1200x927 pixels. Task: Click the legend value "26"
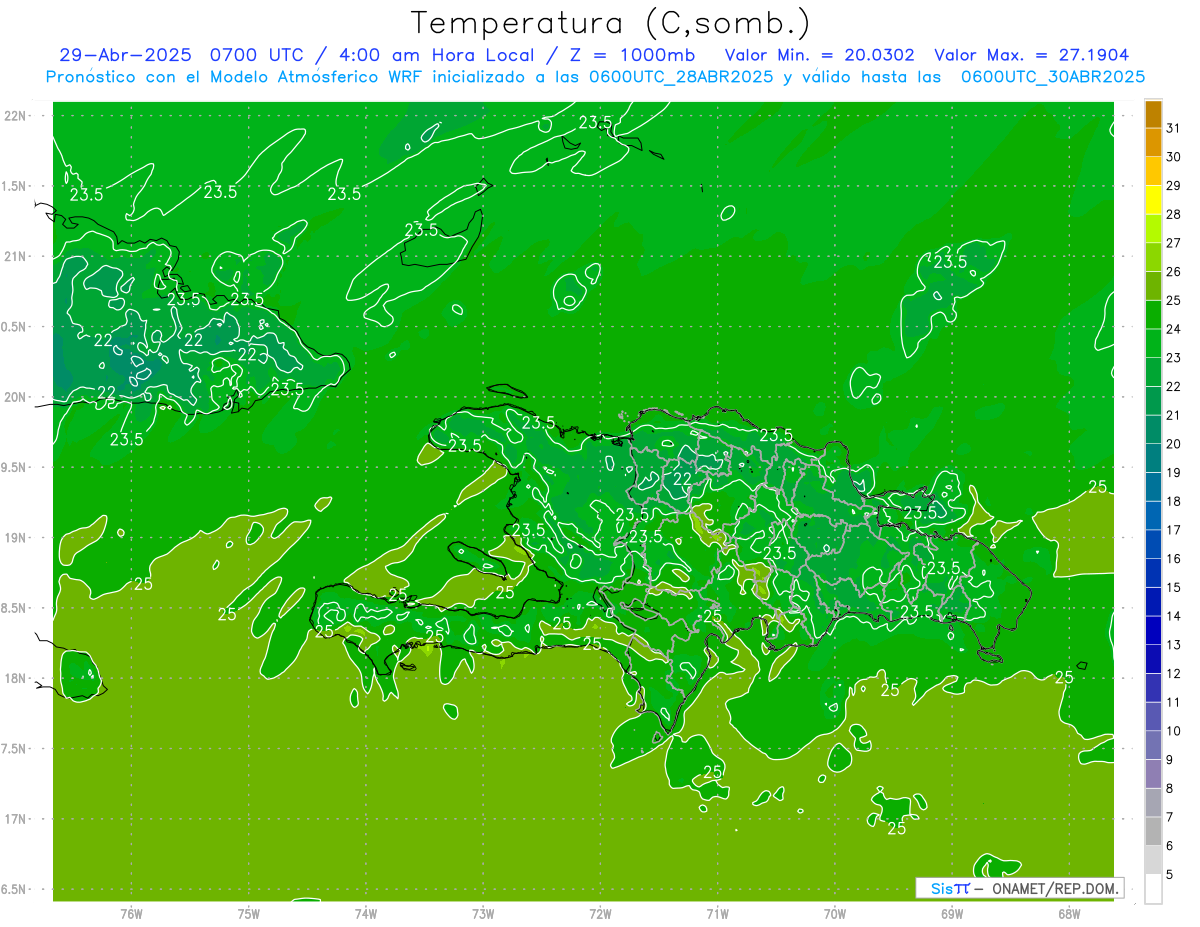[1173, 271]
